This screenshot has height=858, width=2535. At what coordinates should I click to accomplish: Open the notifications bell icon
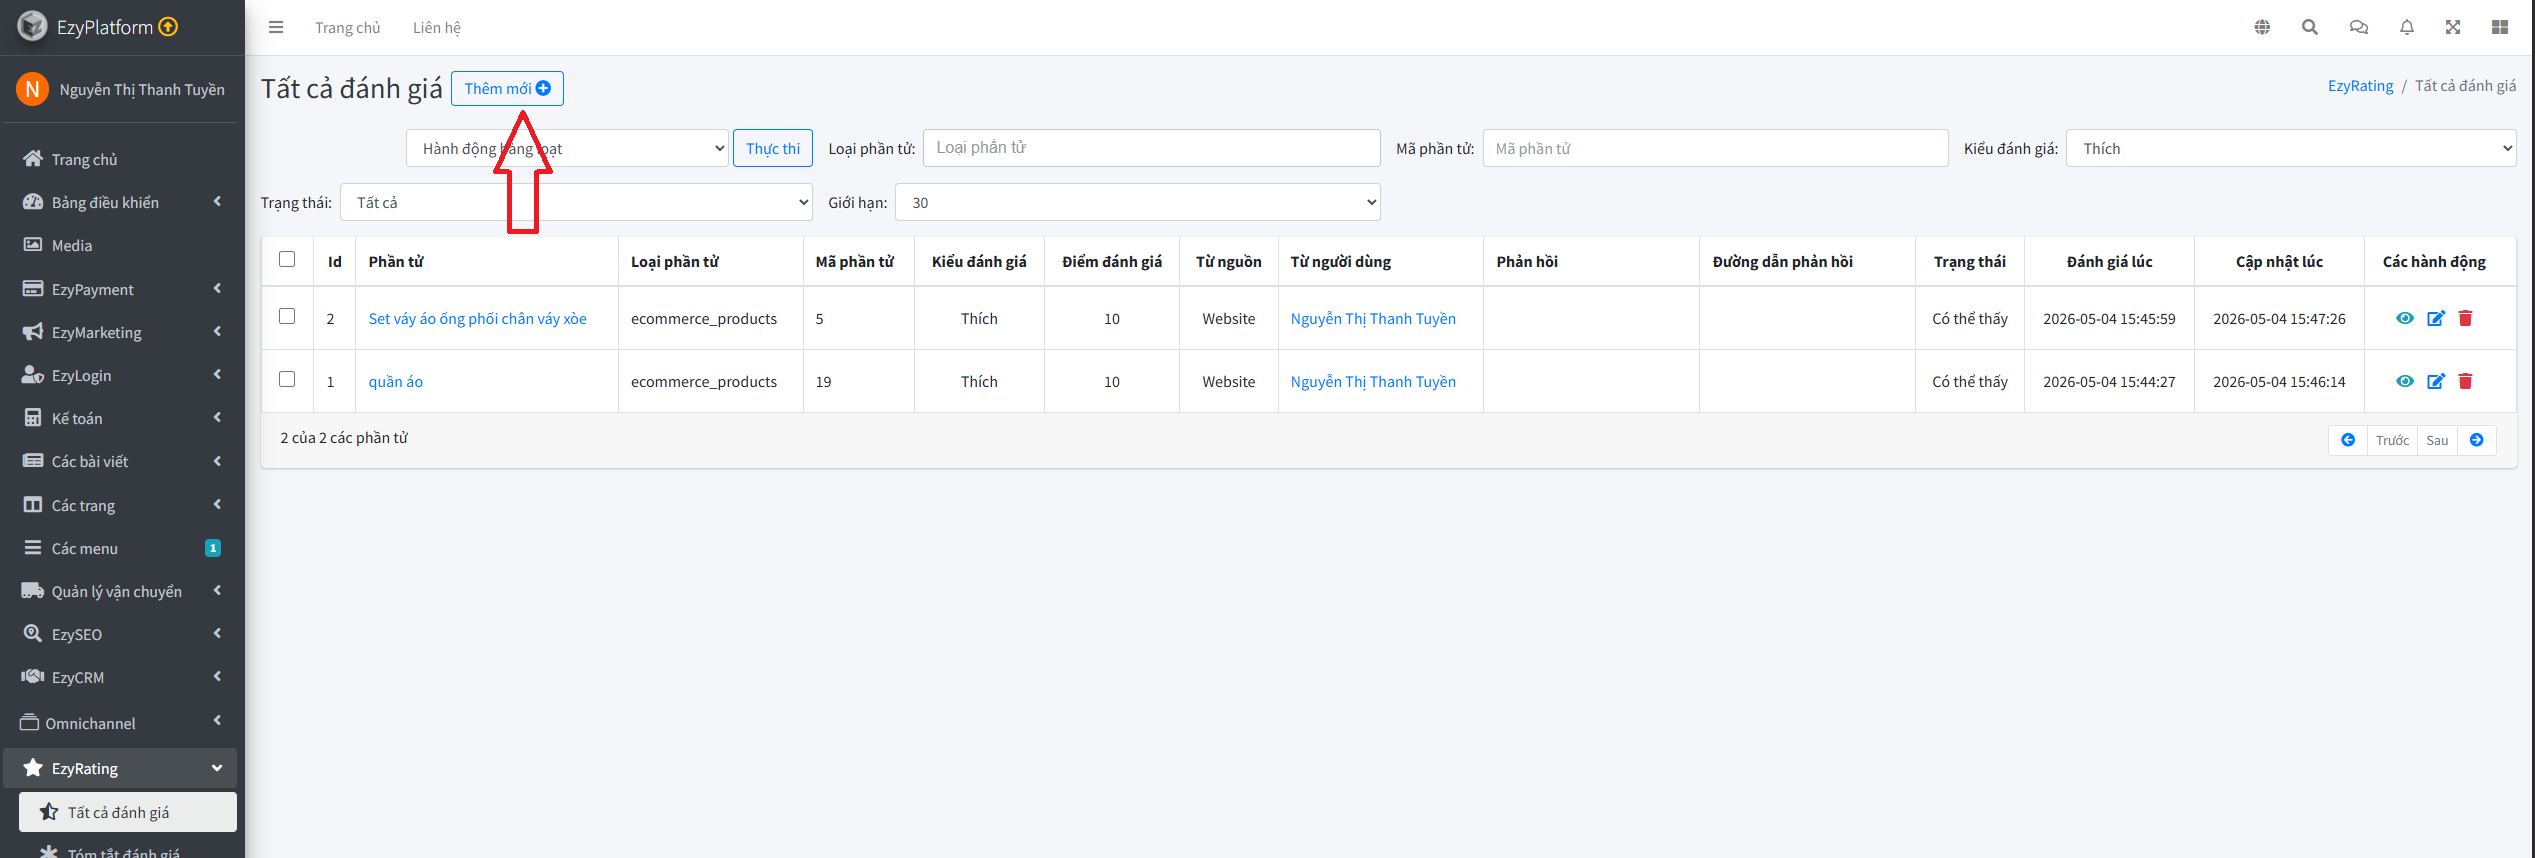[2407, 27]
